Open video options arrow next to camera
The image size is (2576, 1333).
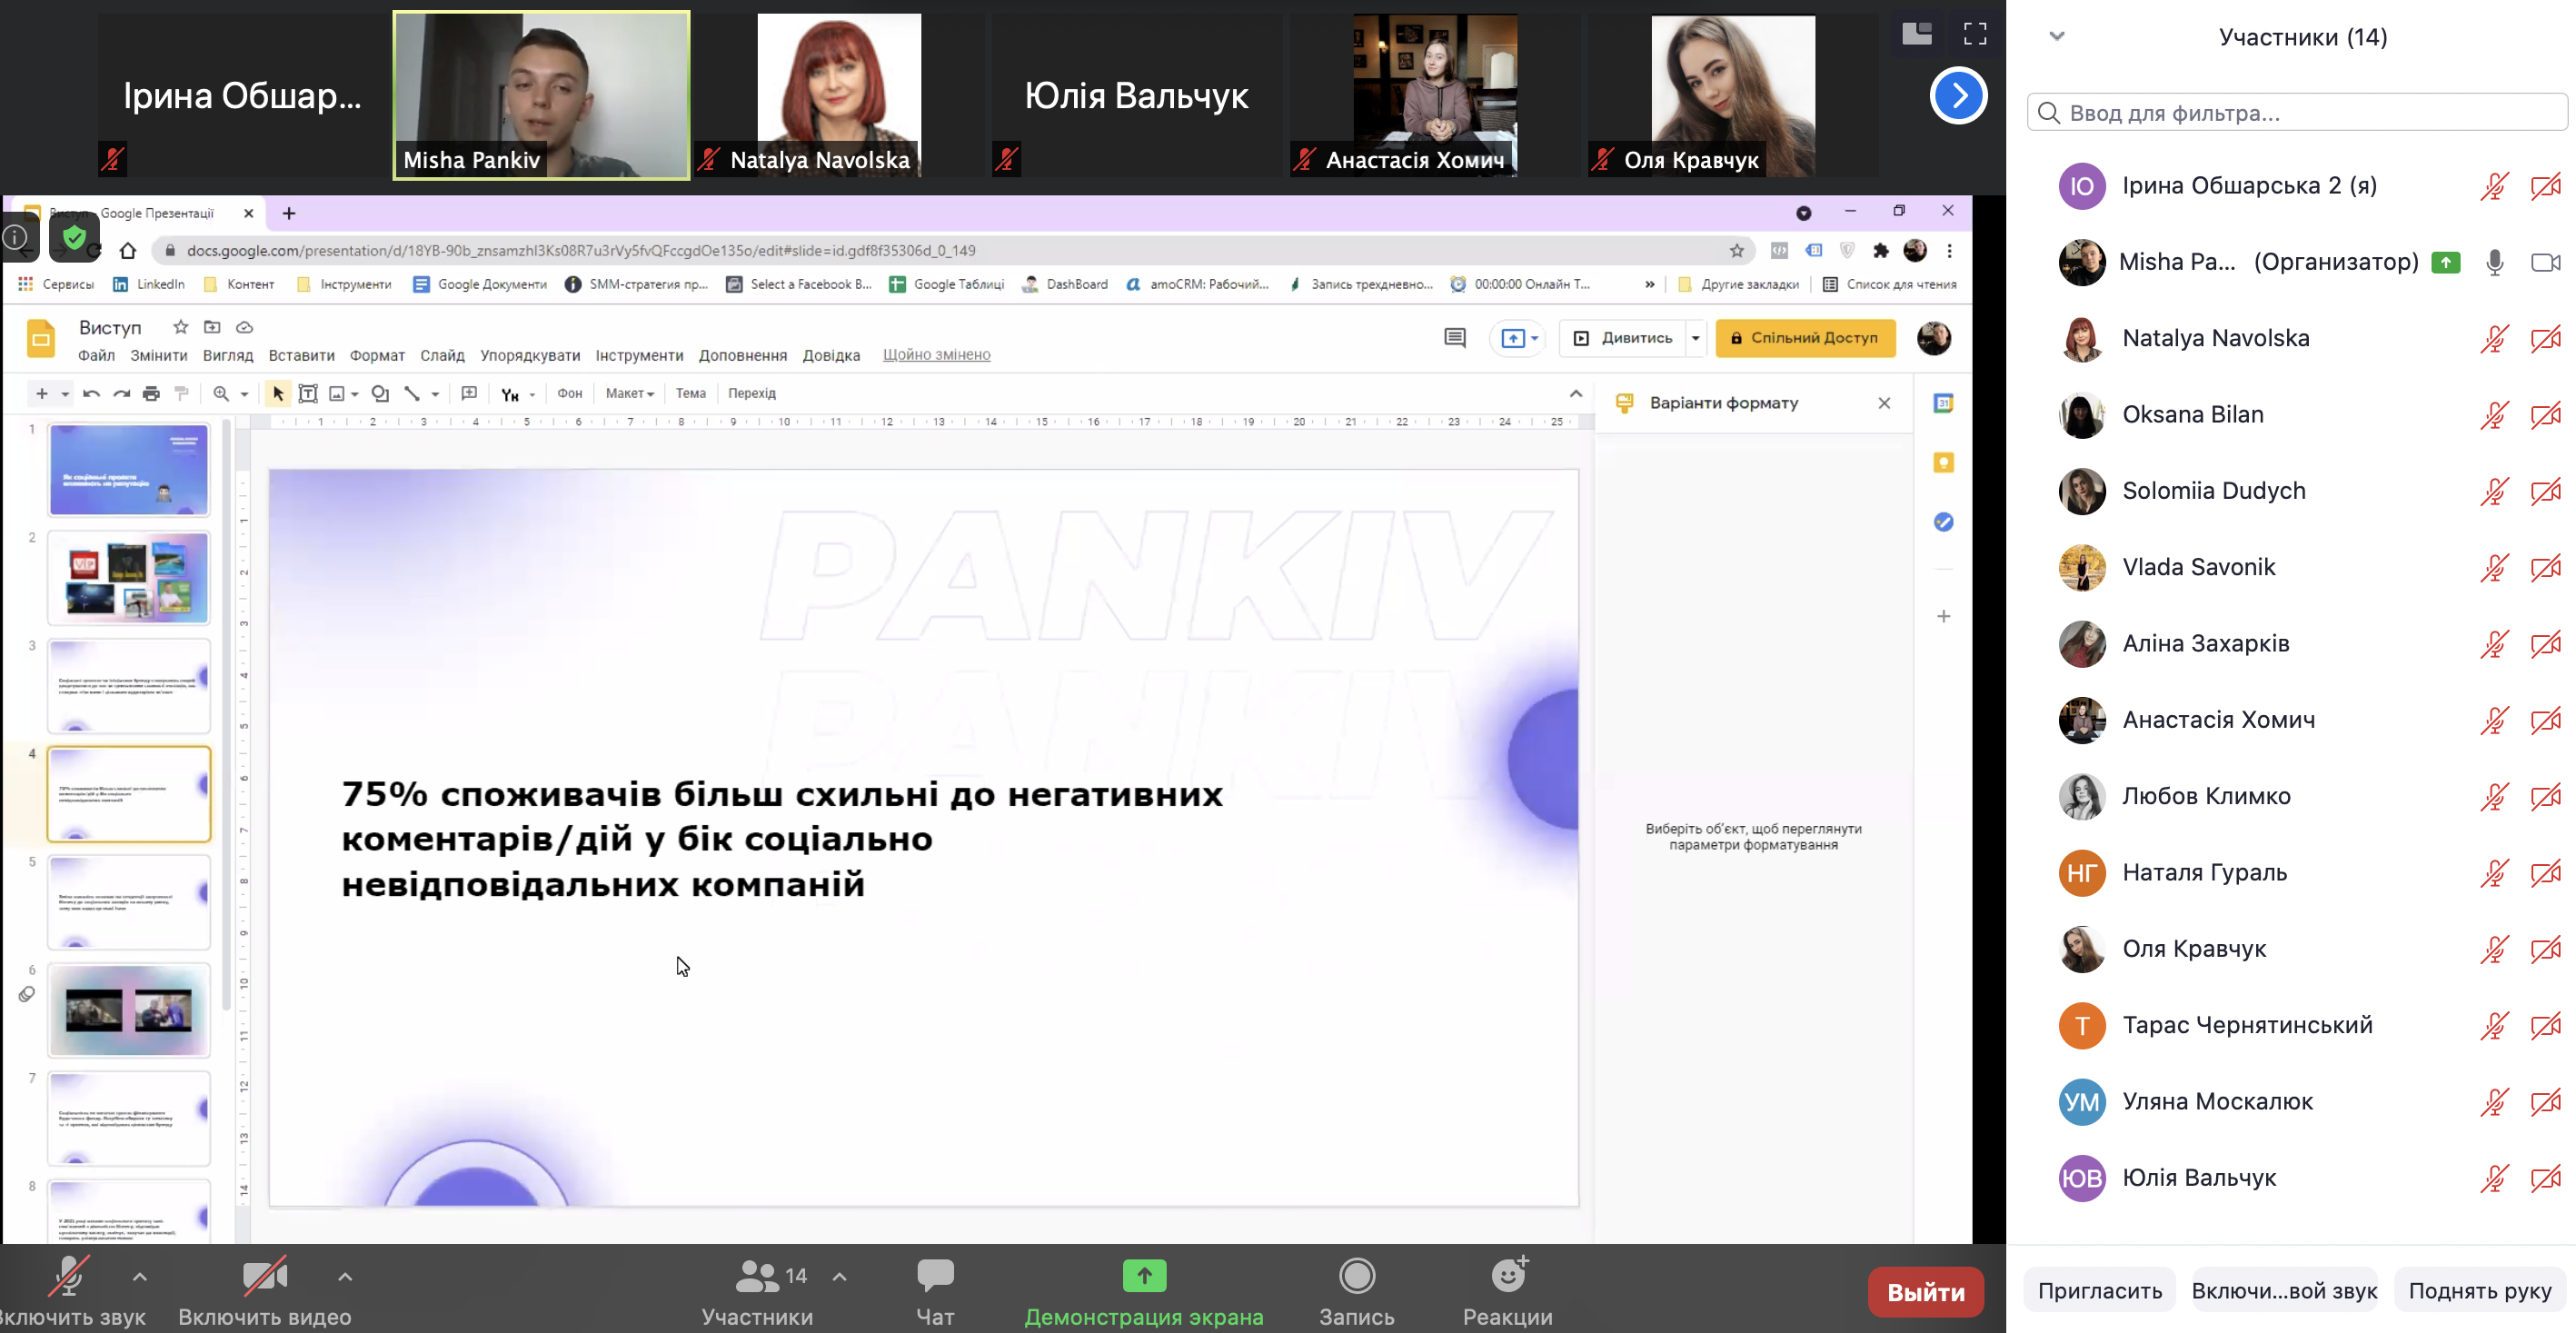345,1277
